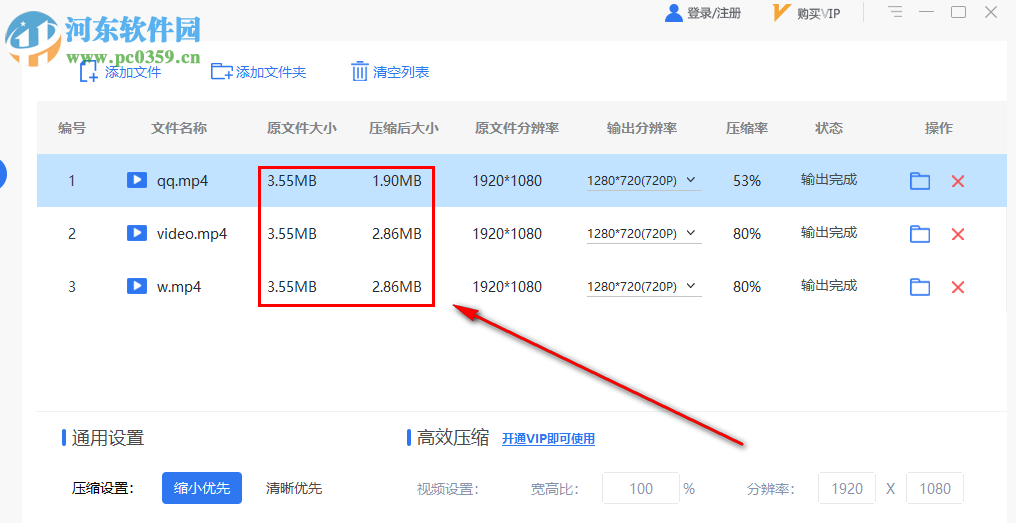Delete the video.mp4 row
The width and height of the screenshot is (1016, 523).
coord(958,235)
